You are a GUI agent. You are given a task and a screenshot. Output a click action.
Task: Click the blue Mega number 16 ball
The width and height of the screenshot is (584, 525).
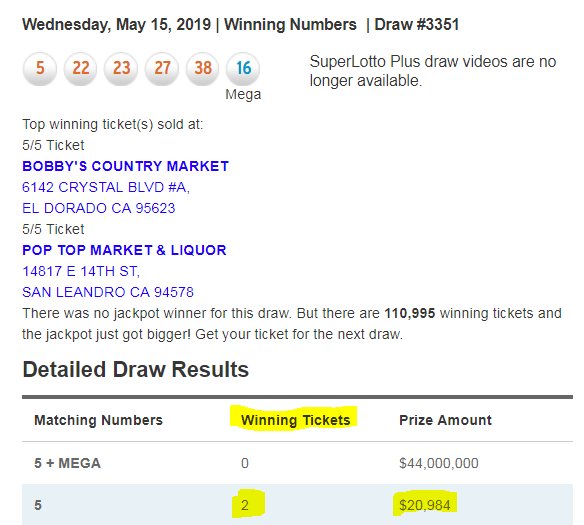[x=243, y=69]
